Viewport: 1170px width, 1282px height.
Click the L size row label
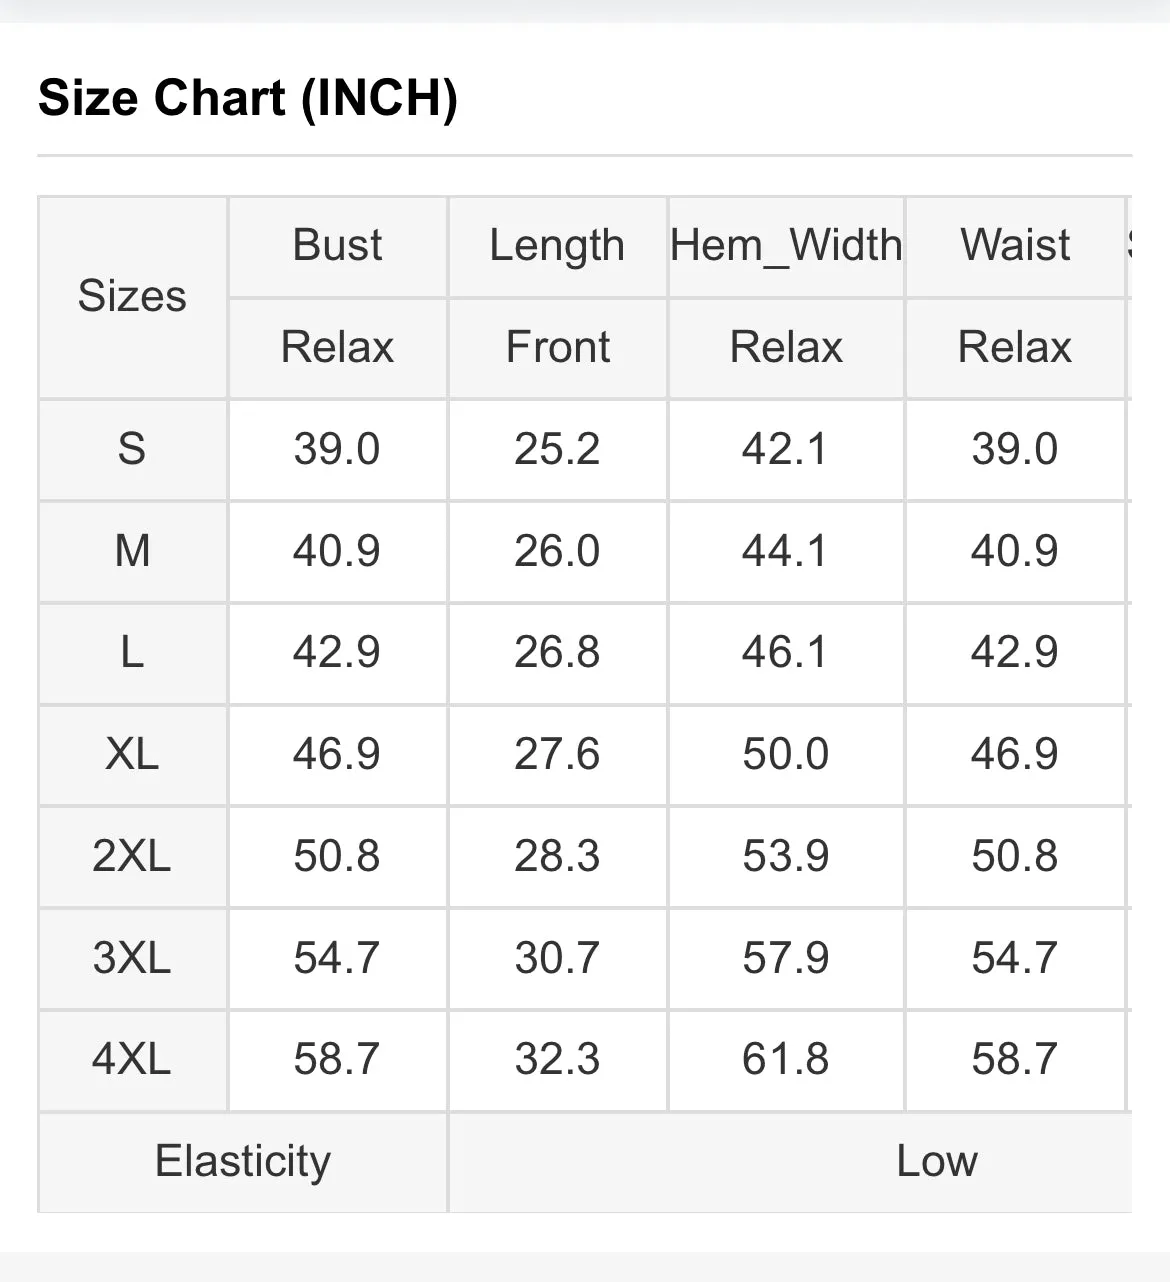click(132, 653)
